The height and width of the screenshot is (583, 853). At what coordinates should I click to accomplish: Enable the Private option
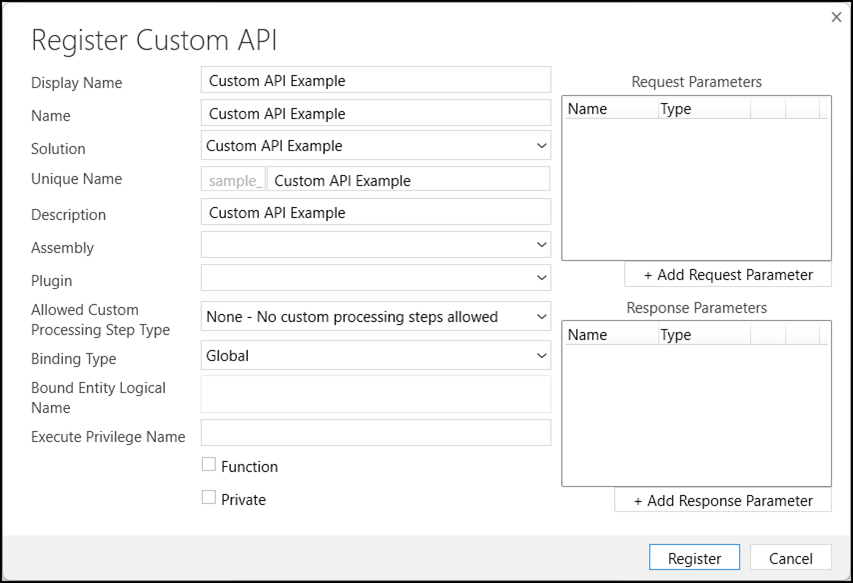pyautogui.click(x=208, y=497)
